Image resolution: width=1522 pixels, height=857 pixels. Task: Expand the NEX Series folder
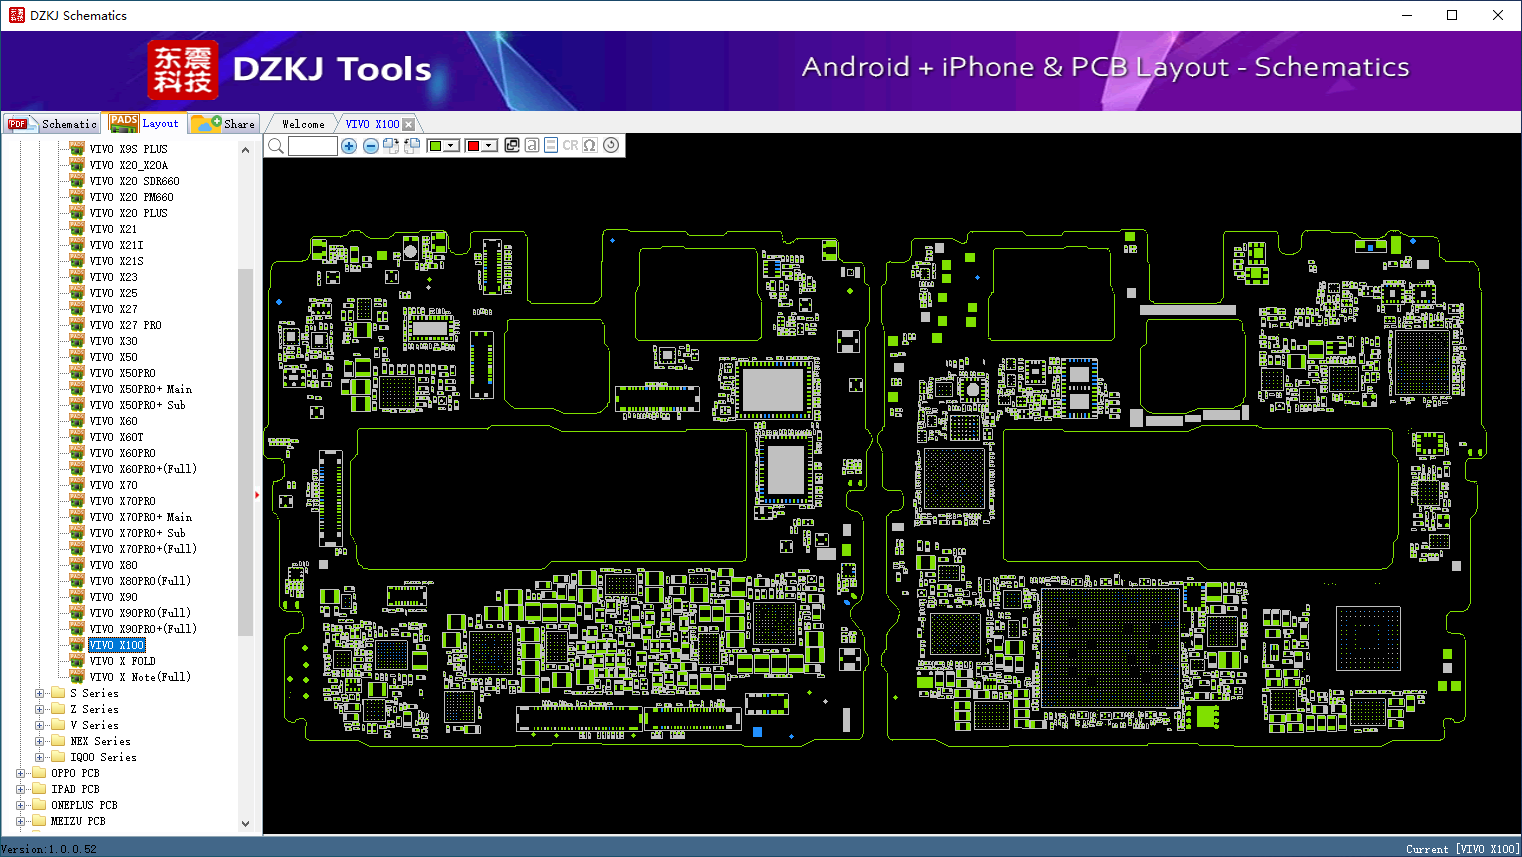[40, 741]
